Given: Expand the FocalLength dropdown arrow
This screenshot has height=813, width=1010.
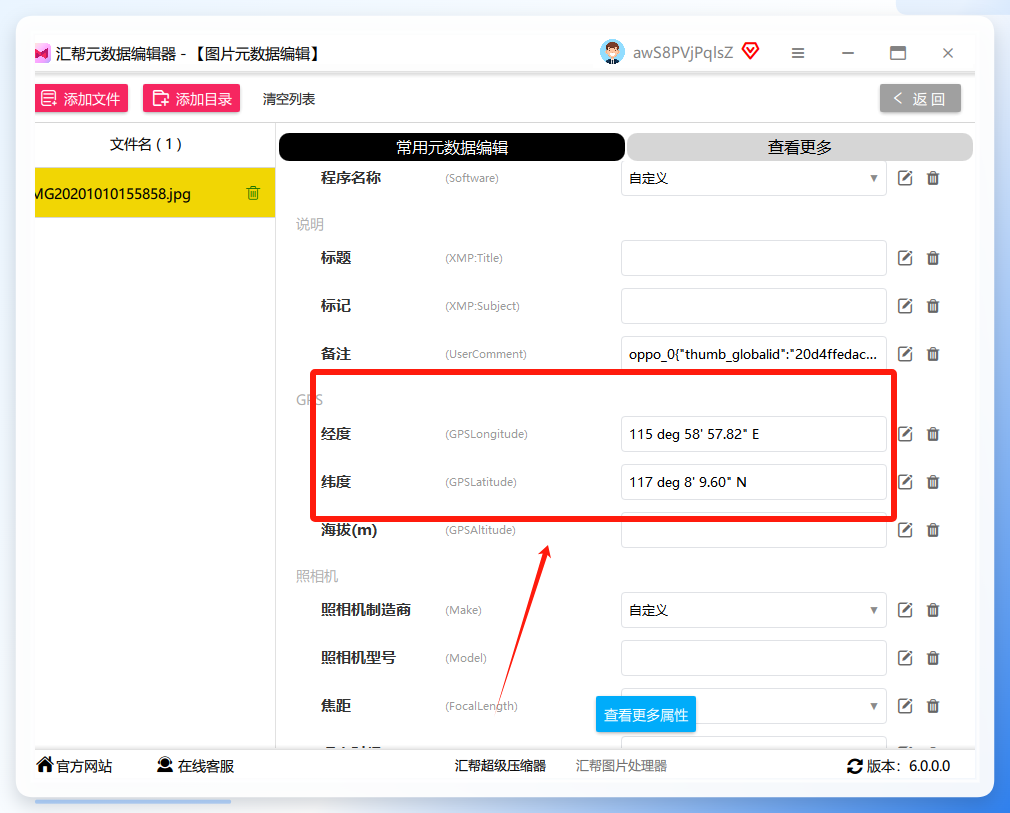Looking at the screenshot, I should [x=873, y=706].
